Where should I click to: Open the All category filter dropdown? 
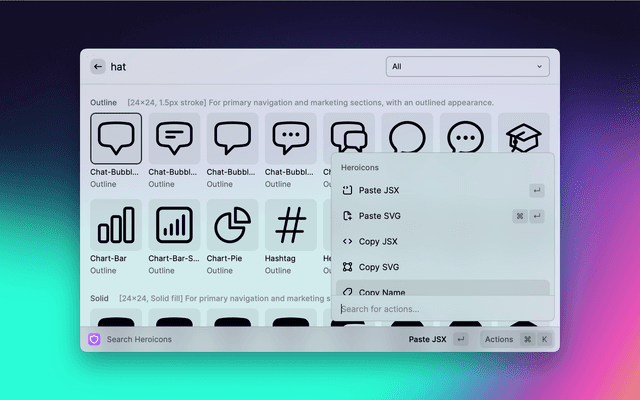point(467,67)
